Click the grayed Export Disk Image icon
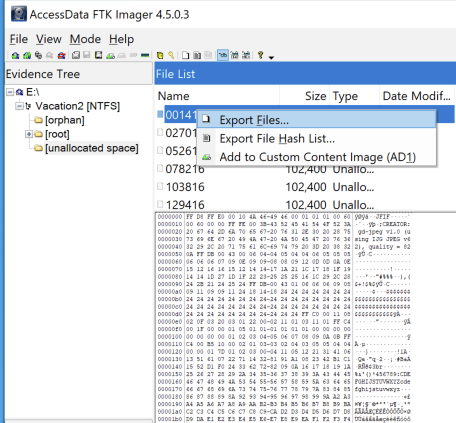This screenshot has width=456, height=423. coord(87,55)
